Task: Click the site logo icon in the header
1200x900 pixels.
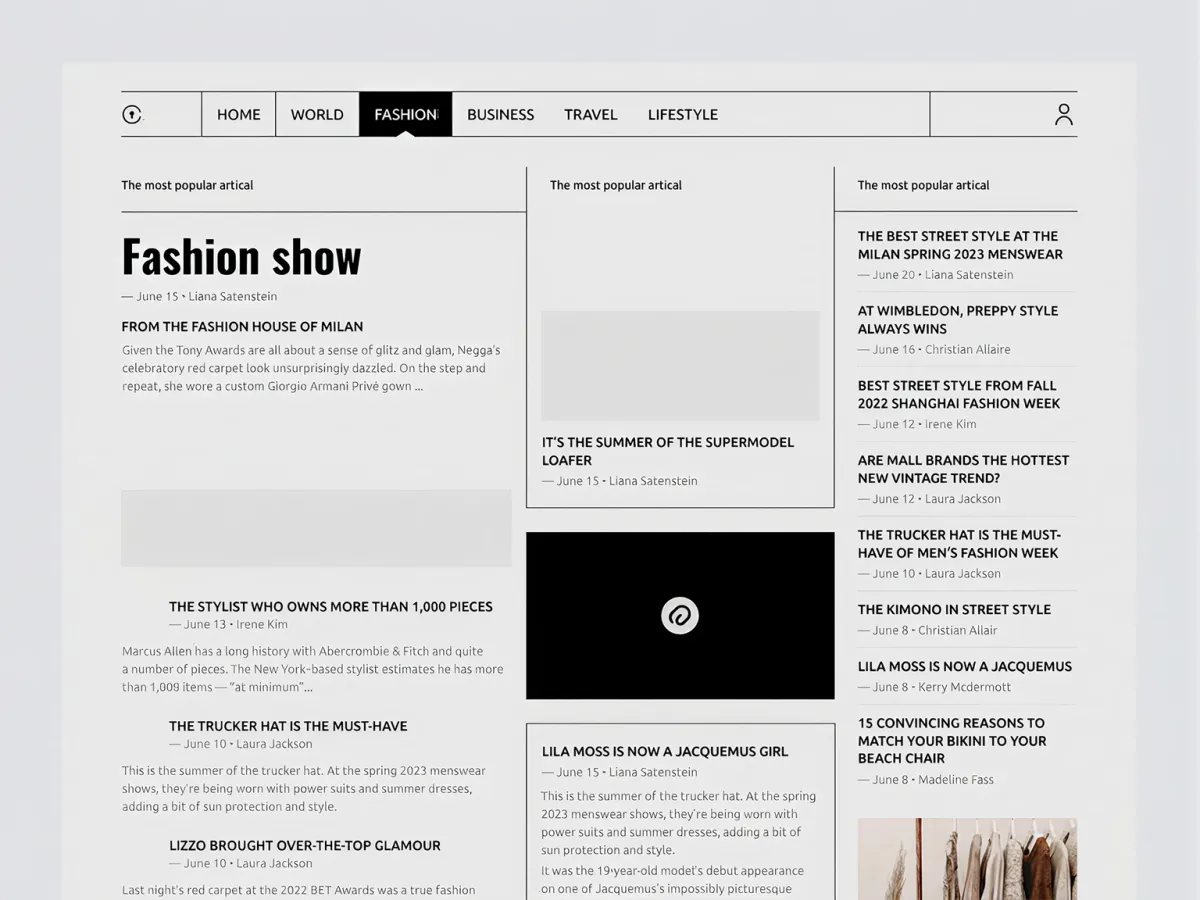Action: (x=132, y=114)
